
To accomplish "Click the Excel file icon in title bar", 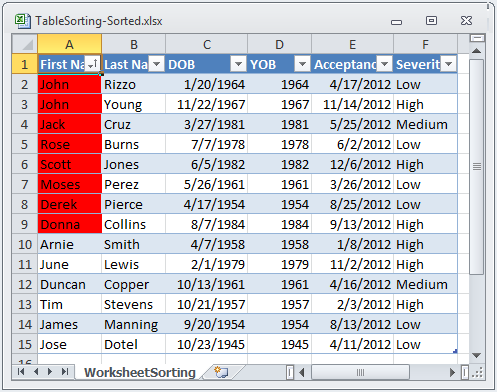I will tap(22, 21).
